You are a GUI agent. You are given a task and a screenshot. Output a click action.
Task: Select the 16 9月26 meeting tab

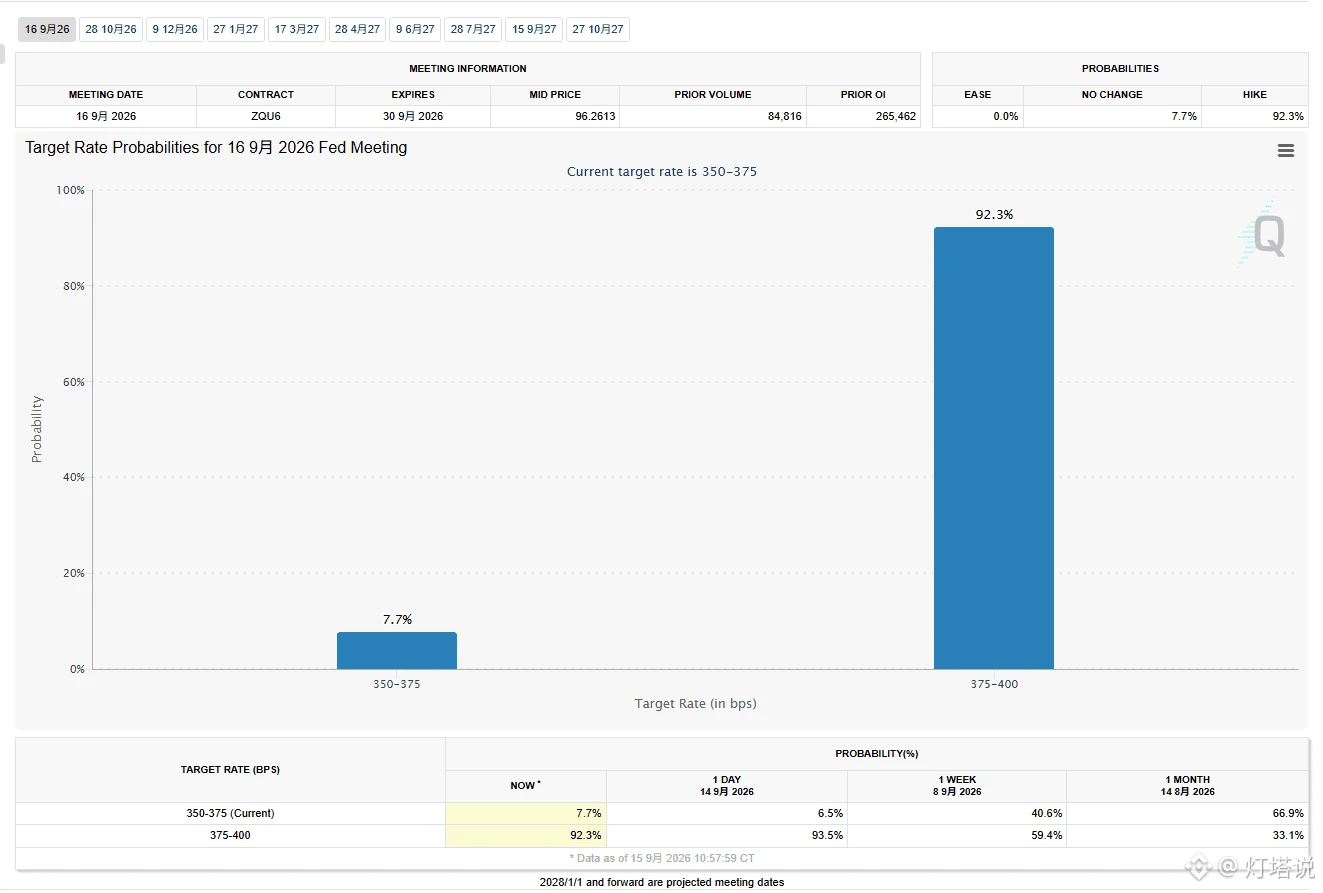[47, 29]
